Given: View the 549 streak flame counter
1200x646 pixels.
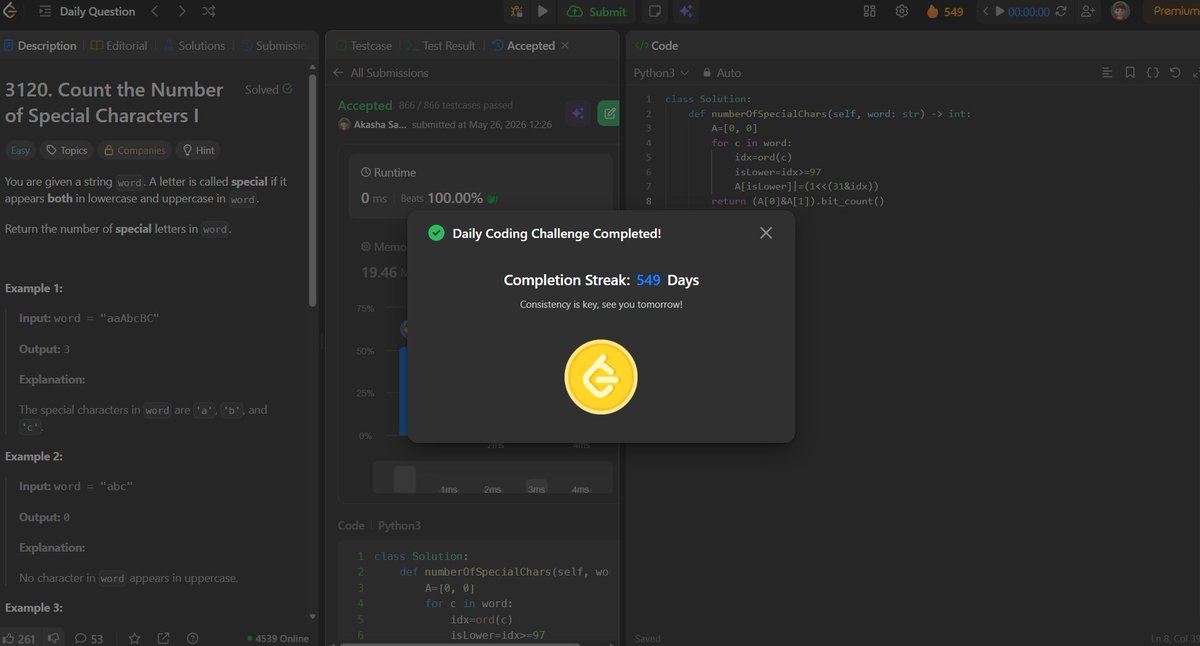Looking at the screenshot, I should [945, 11].
